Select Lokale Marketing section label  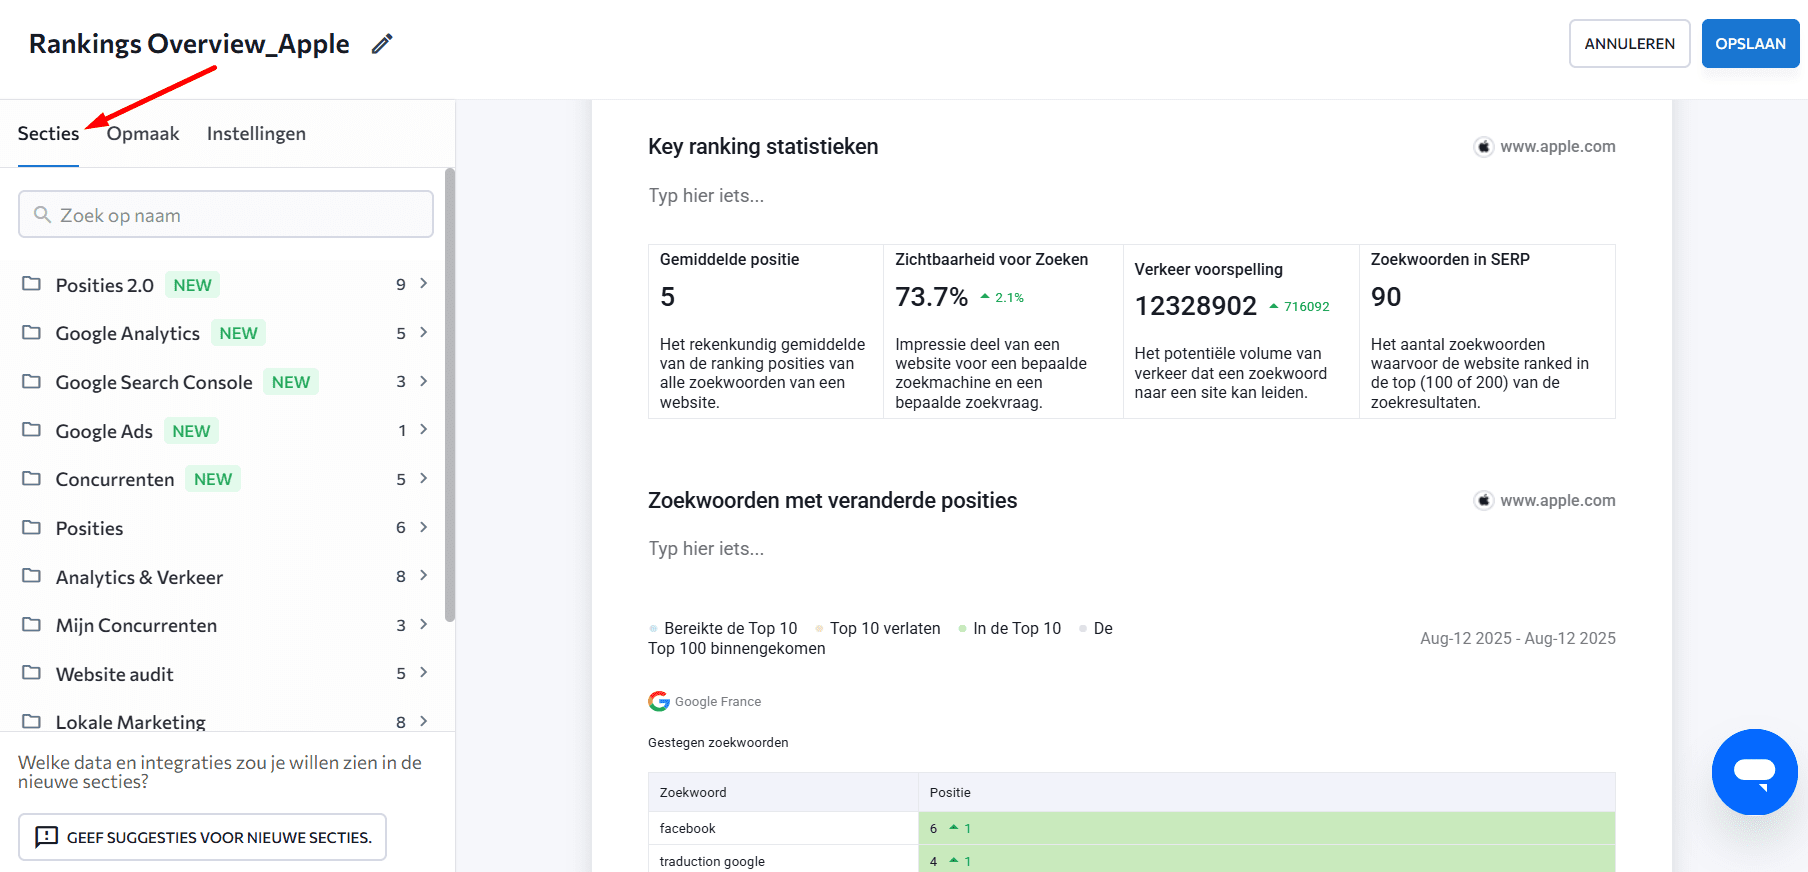coord(131,722)
